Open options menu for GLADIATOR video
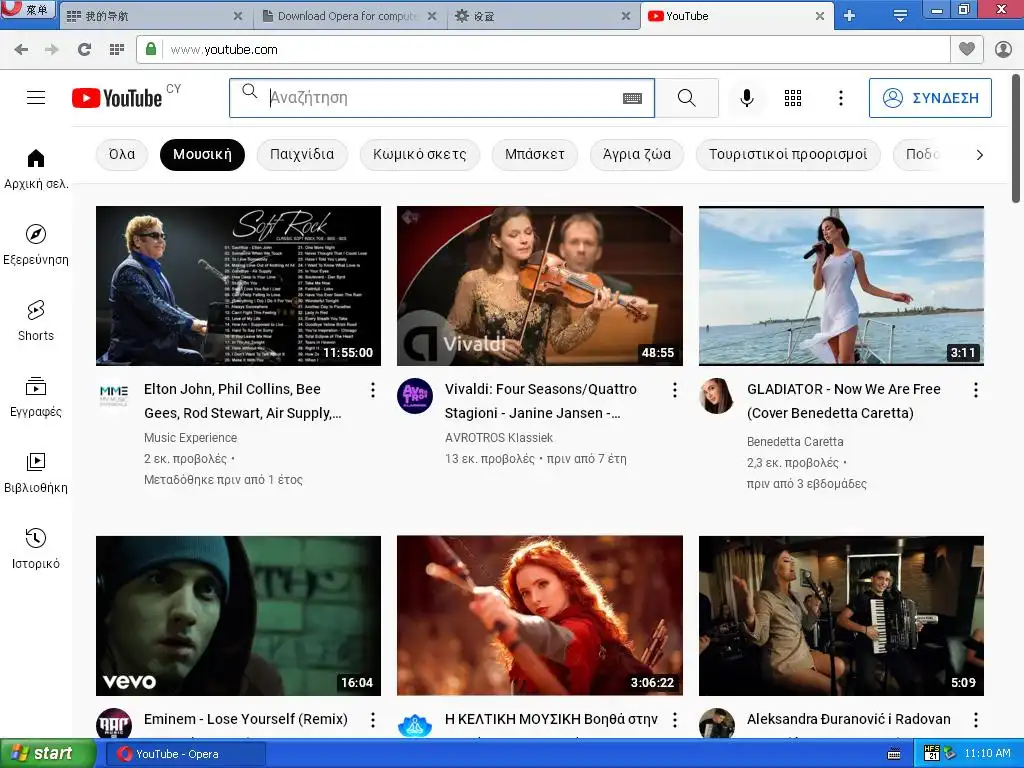This screenshot has height=768, width=1024. tap(976, 390)
